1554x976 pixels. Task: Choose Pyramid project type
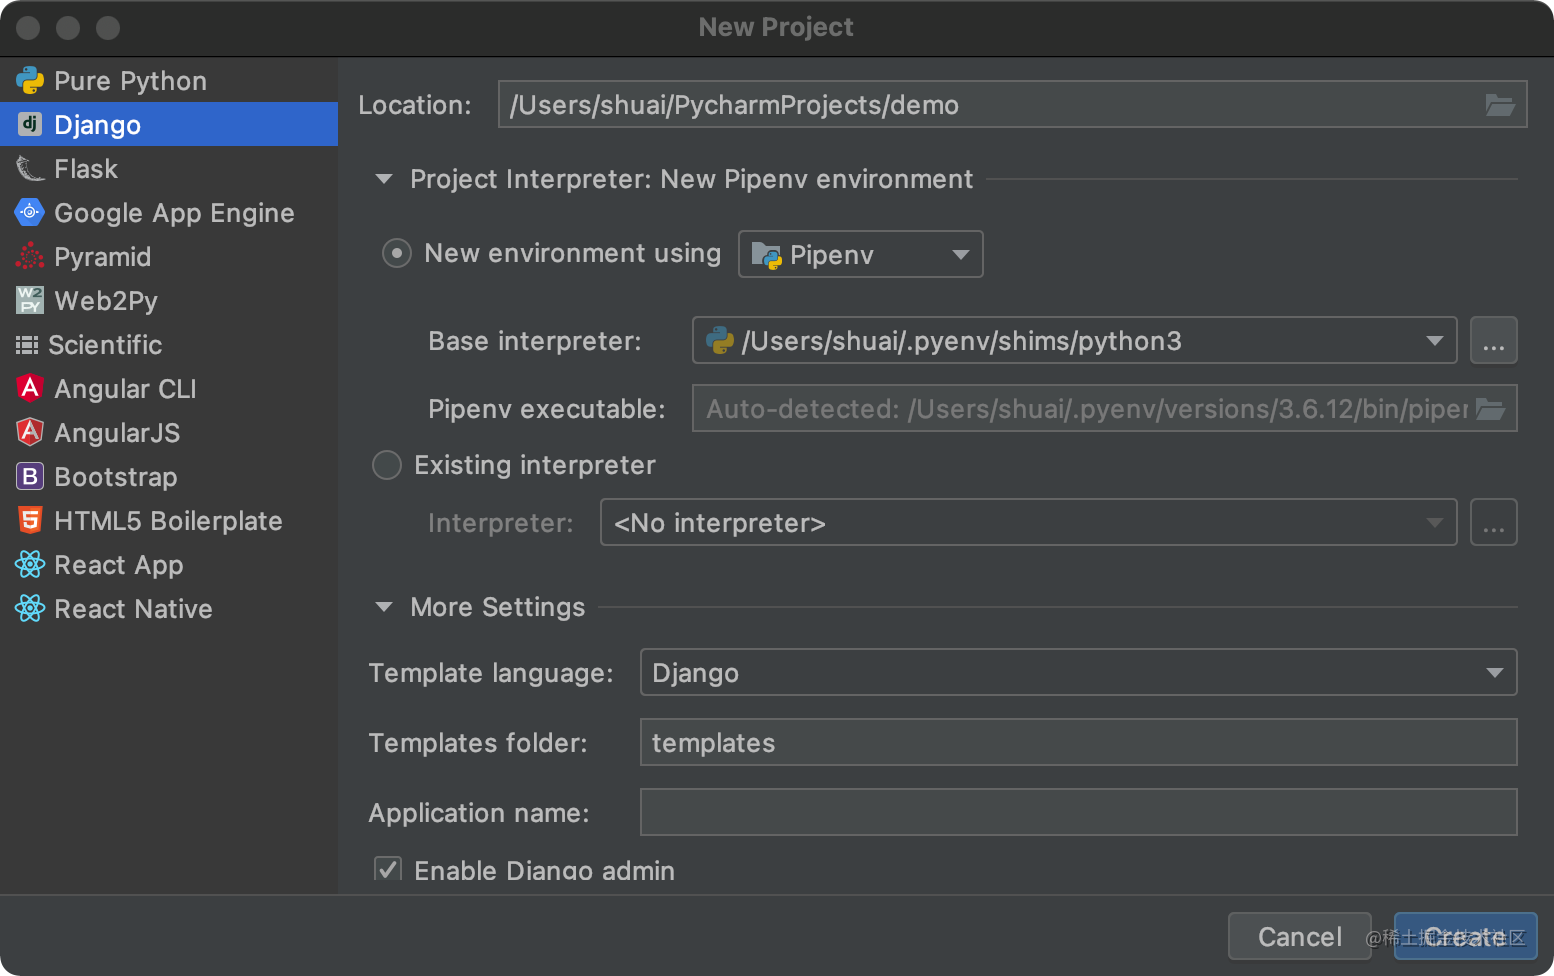[169, 256]
